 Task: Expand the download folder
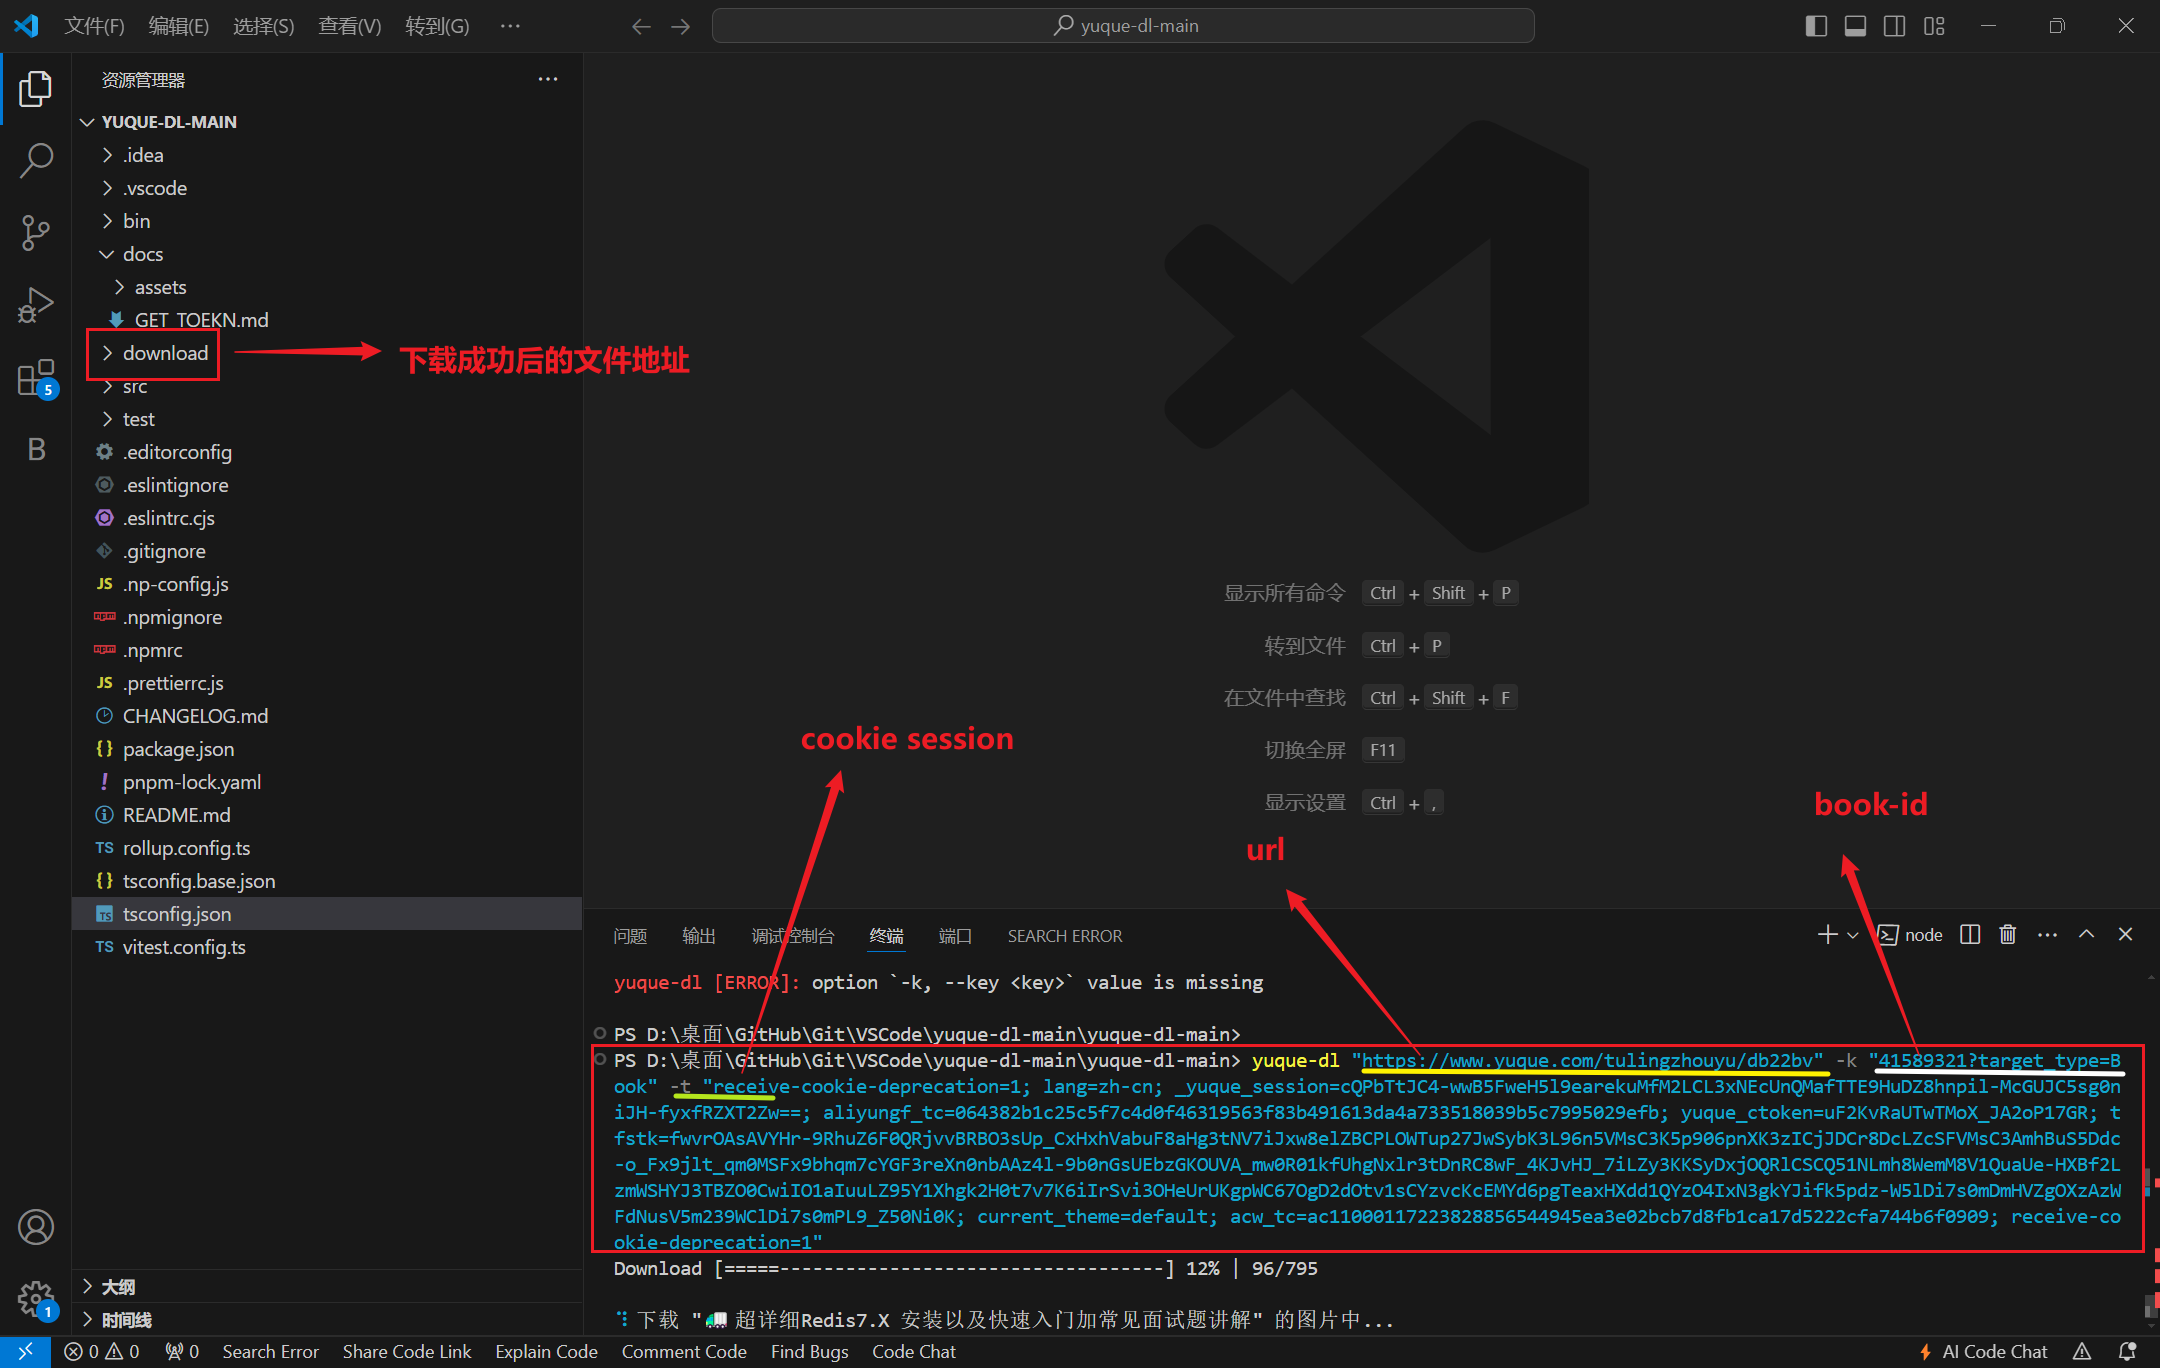[x=165, y=353]
